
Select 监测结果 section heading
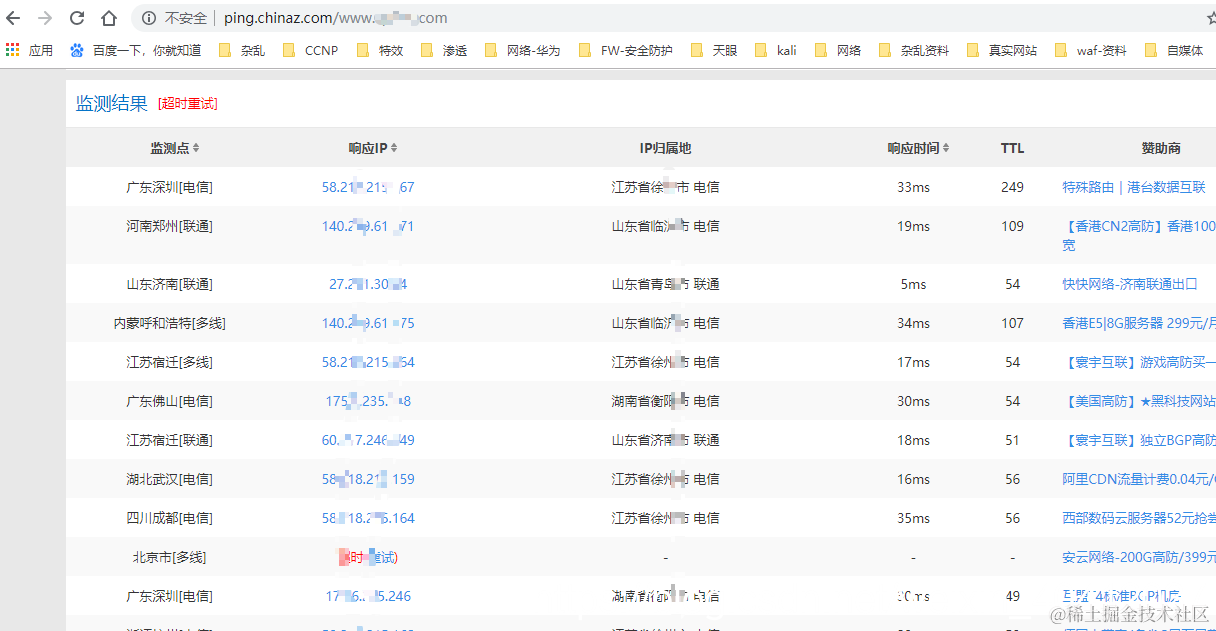point(112,103)
